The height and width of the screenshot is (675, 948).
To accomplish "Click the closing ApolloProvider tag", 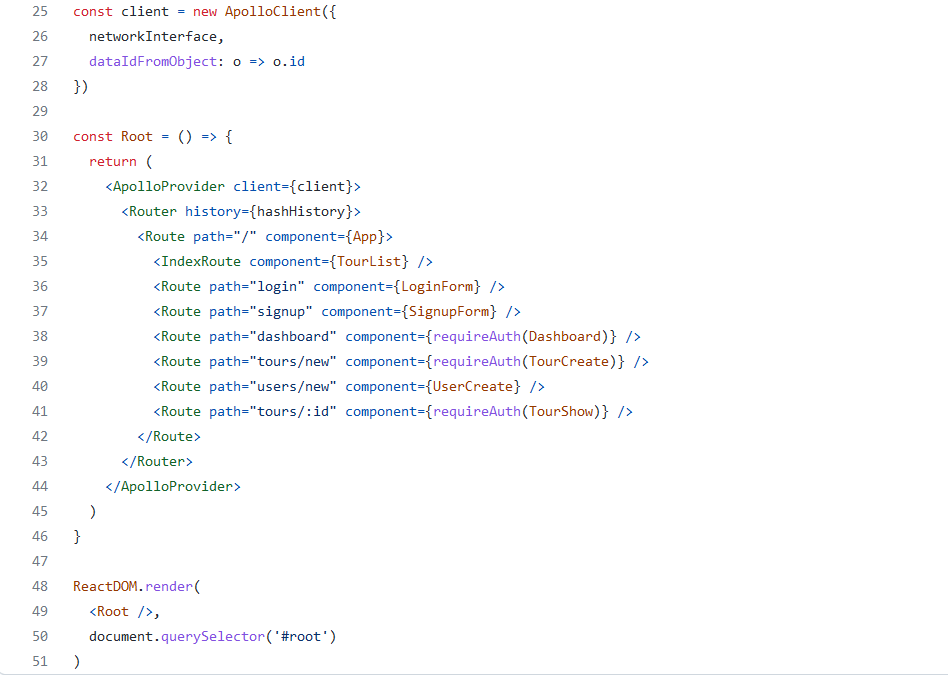I will [177, 486].
